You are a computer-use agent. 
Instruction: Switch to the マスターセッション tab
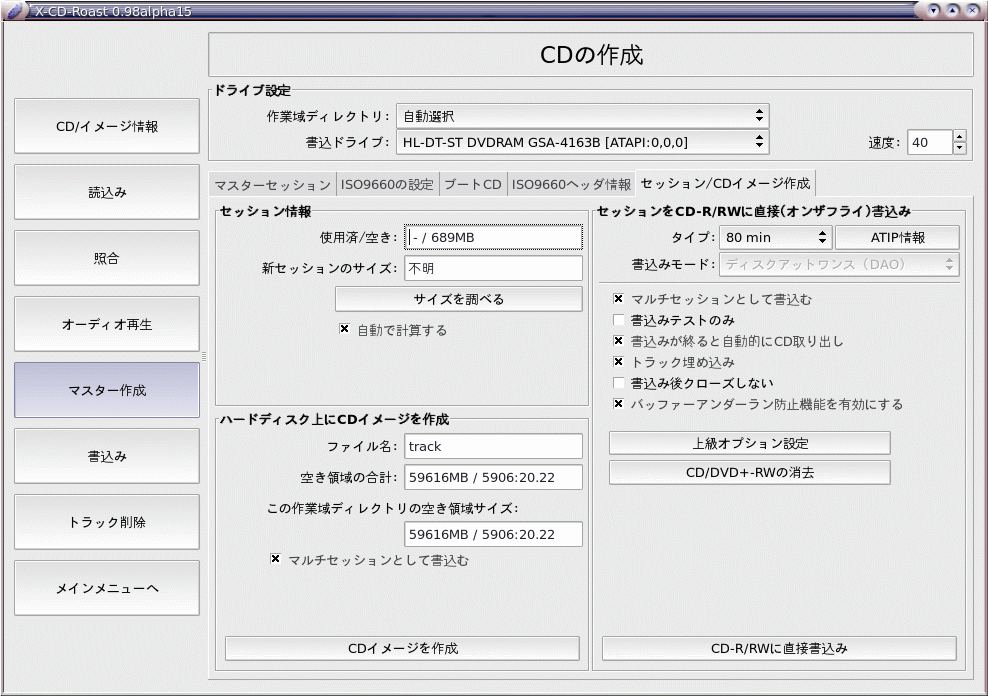(x=272, y=184)
